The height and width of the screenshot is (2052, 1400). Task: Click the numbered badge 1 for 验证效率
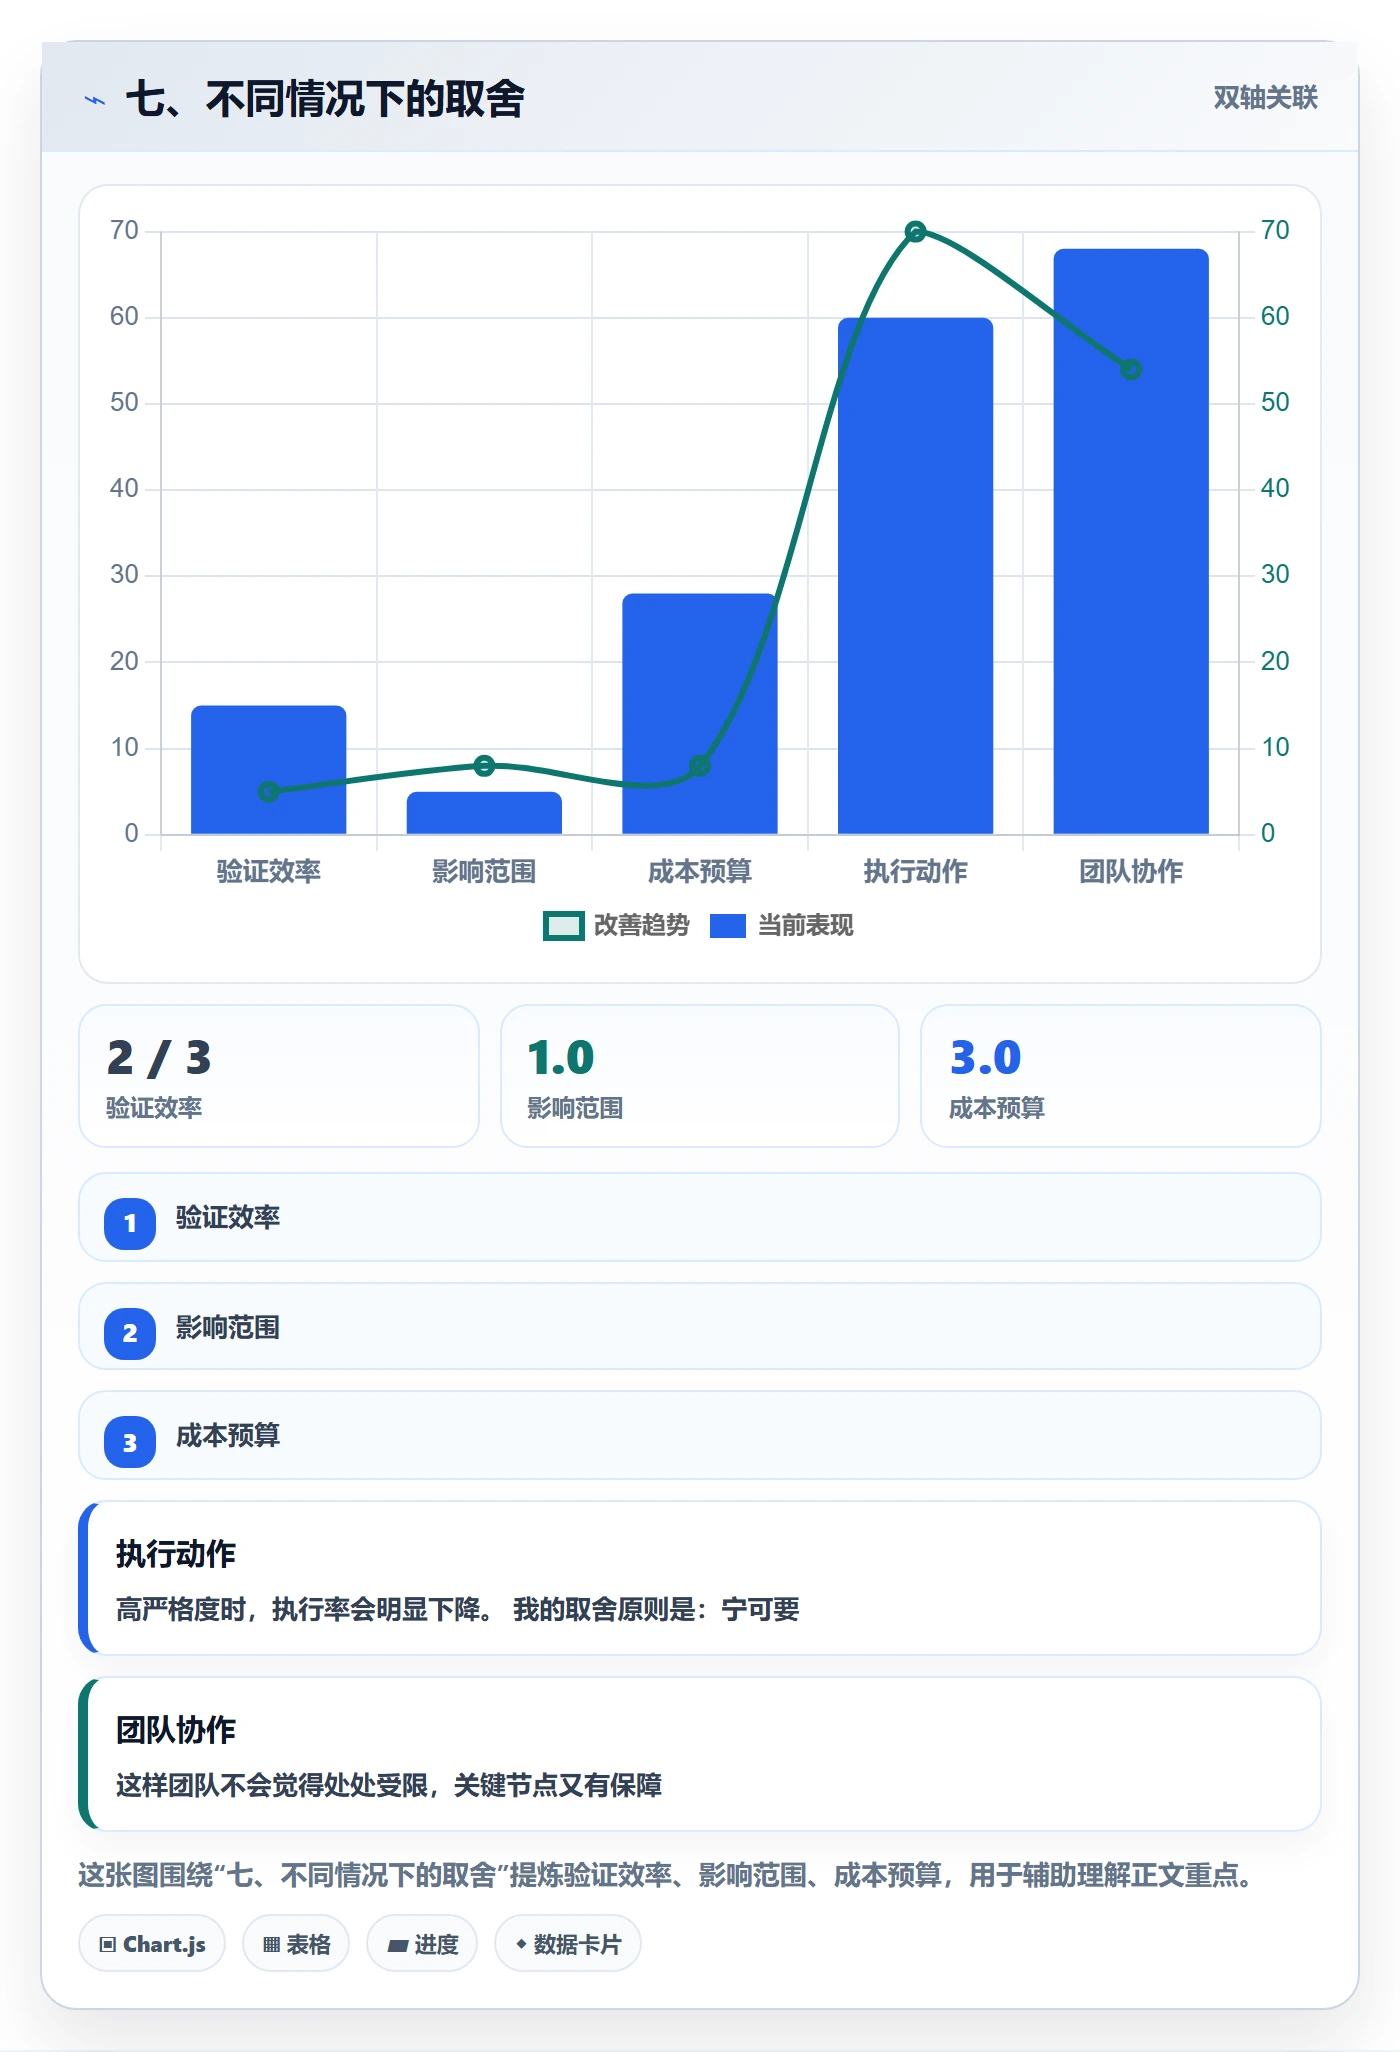point(130,1223)
